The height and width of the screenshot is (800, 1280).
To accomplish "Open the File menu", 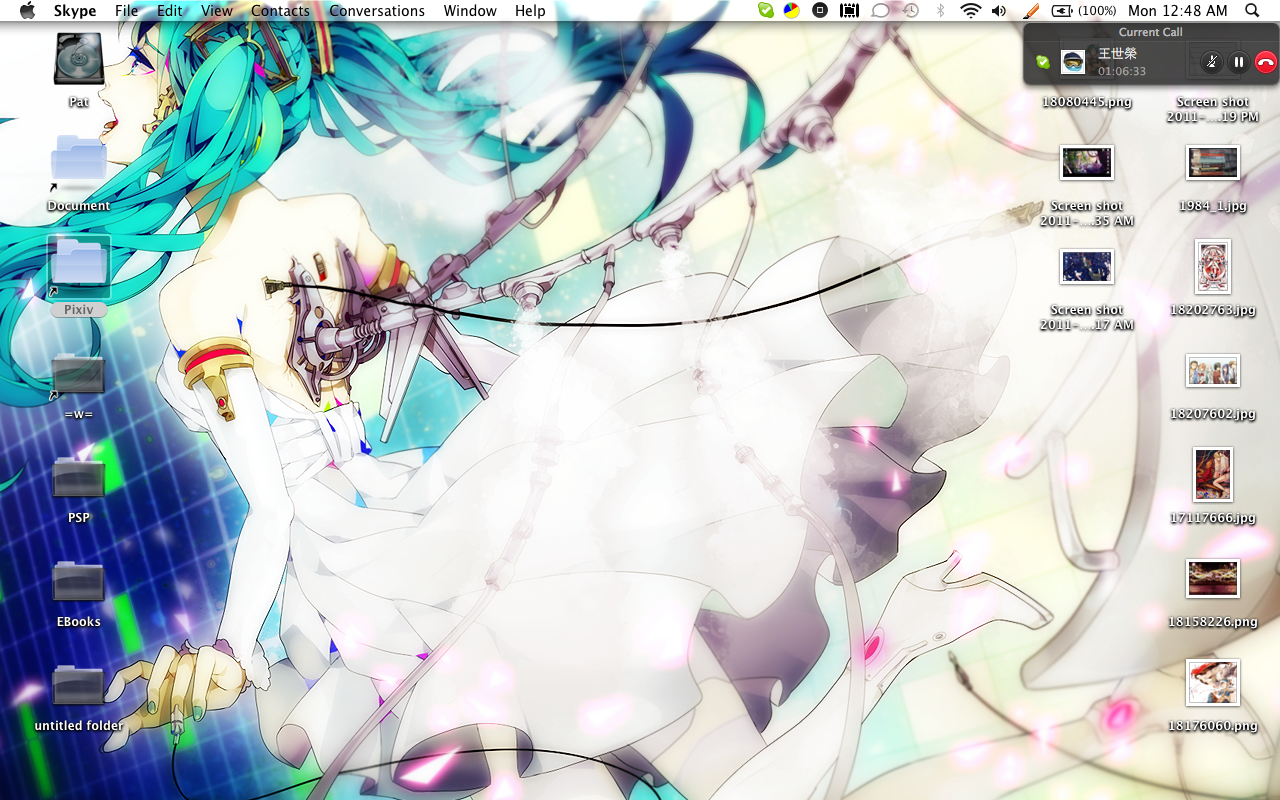I will pos(127,11).
